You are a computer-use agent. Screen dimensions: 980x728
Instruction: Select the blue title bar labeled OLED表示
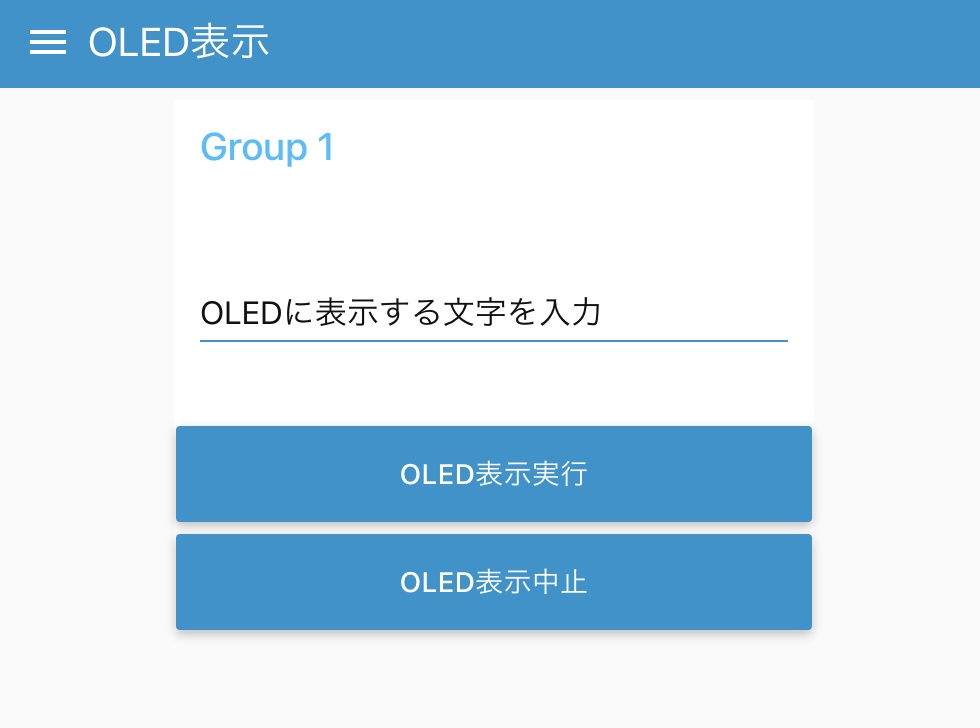click(490, 42)
